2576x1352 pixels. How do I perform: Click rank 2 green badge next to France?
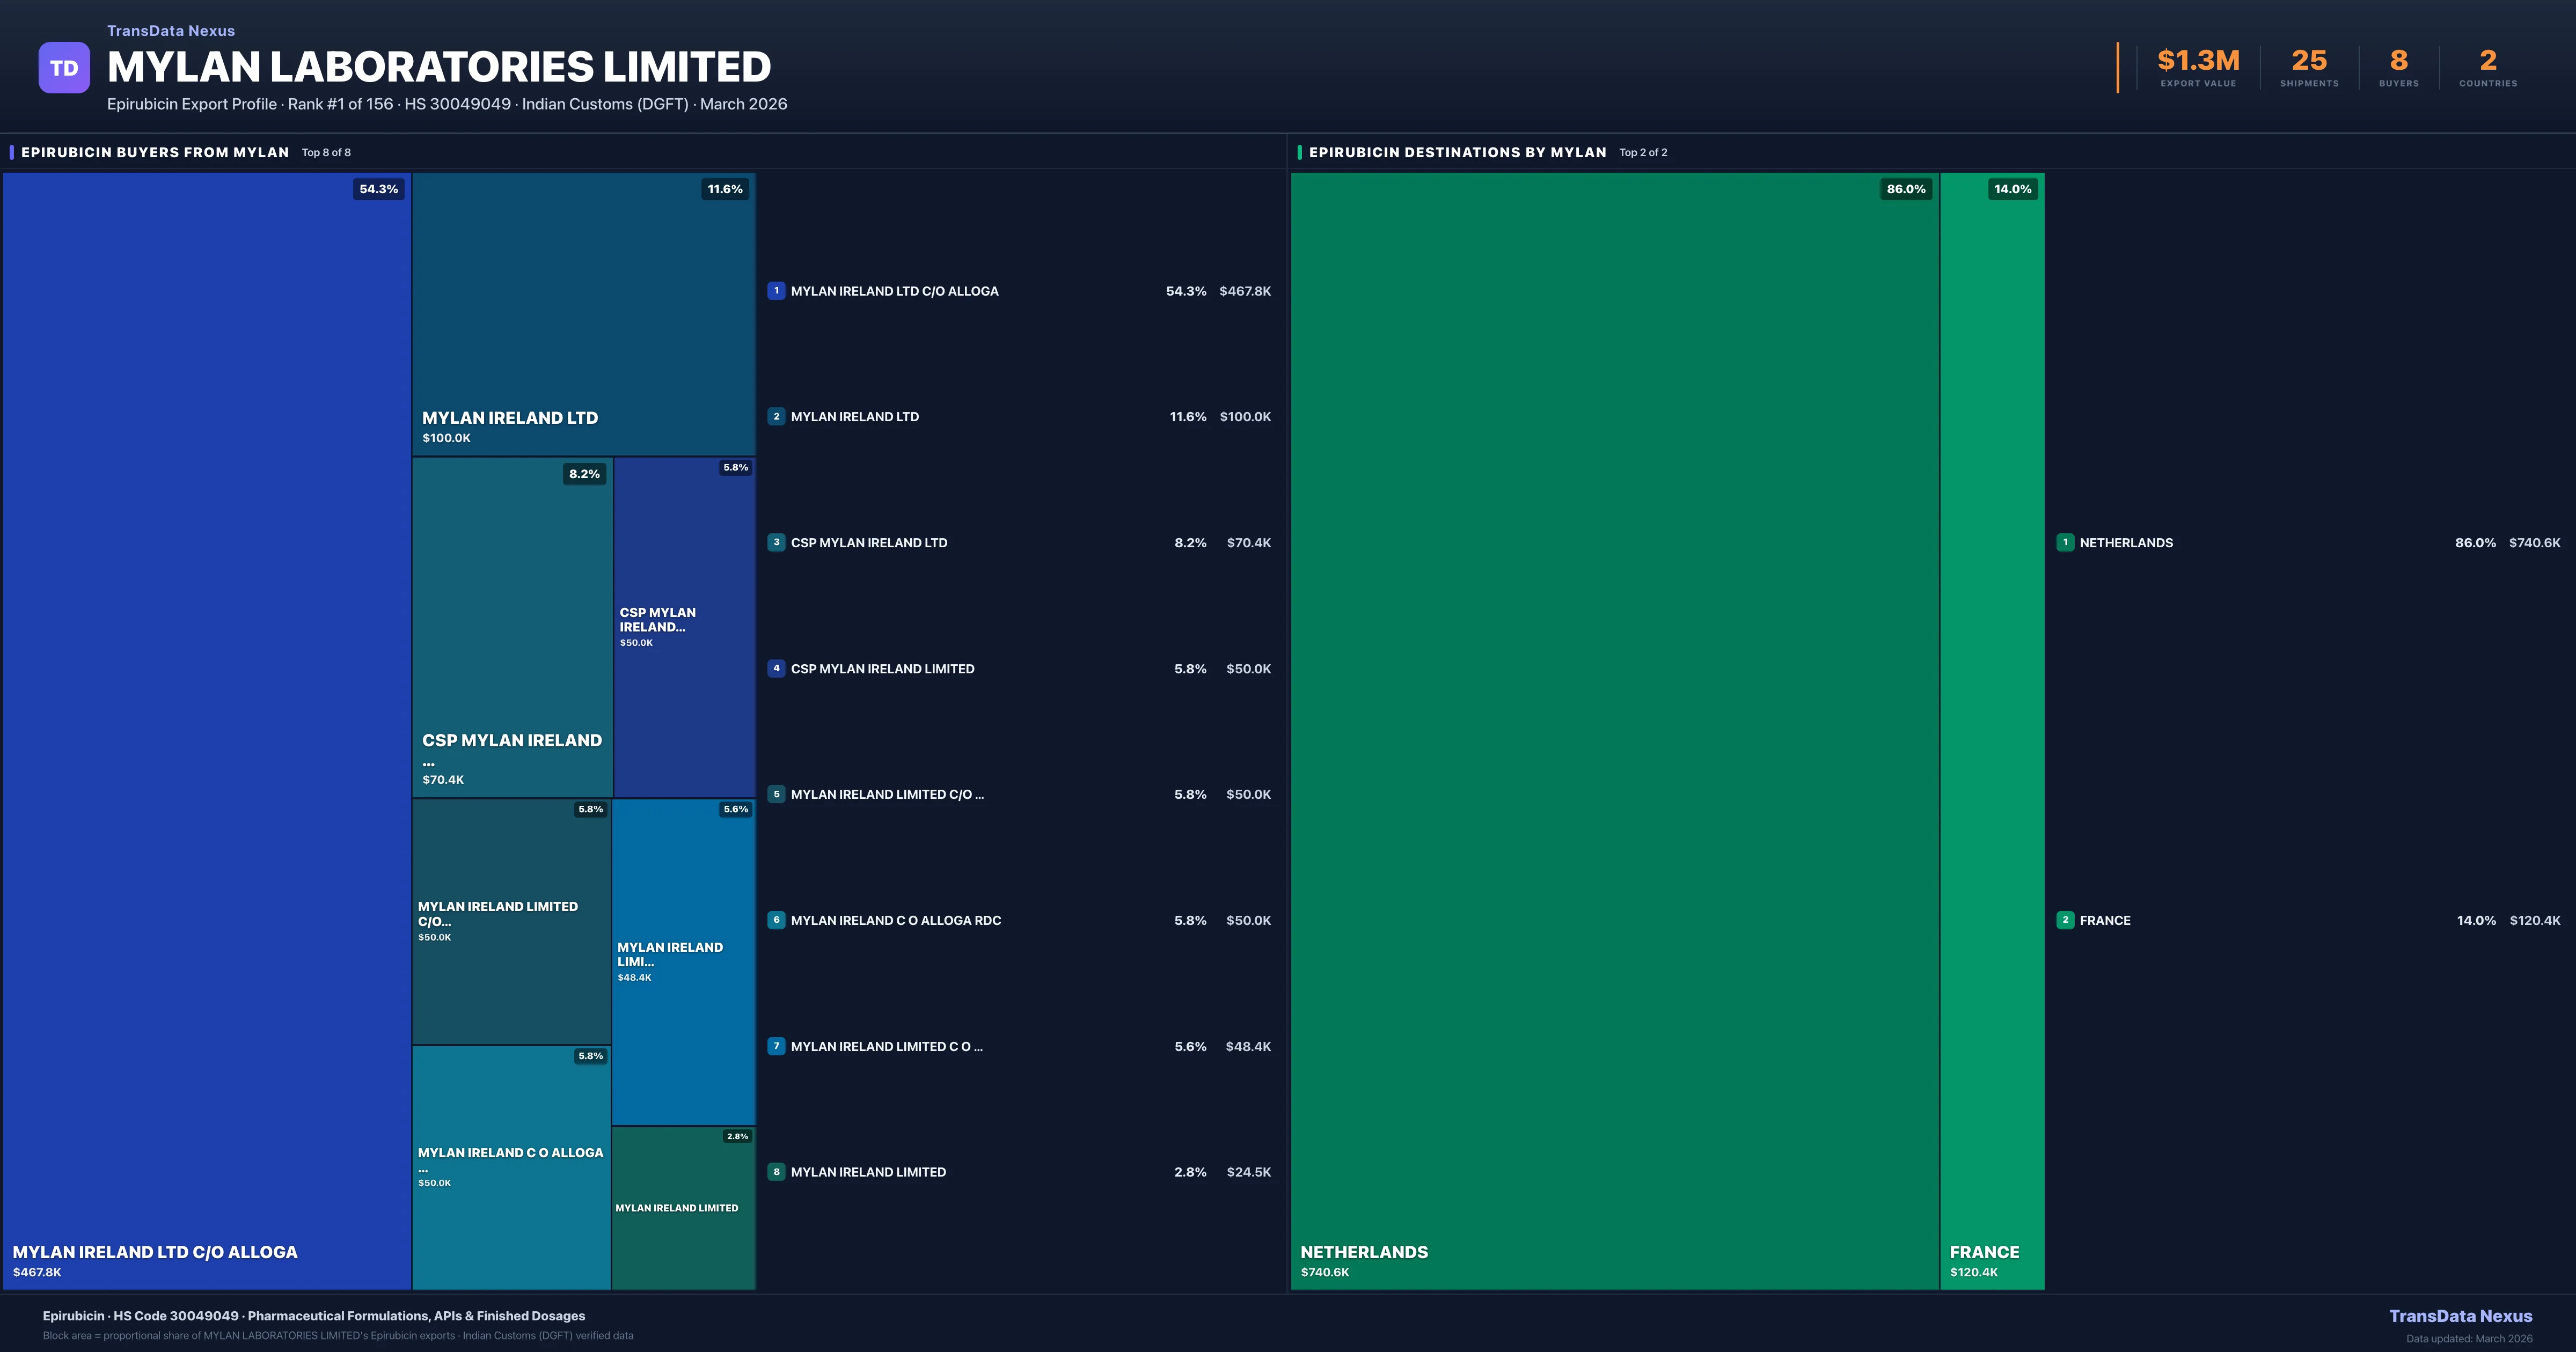[x=2065, y=920]
